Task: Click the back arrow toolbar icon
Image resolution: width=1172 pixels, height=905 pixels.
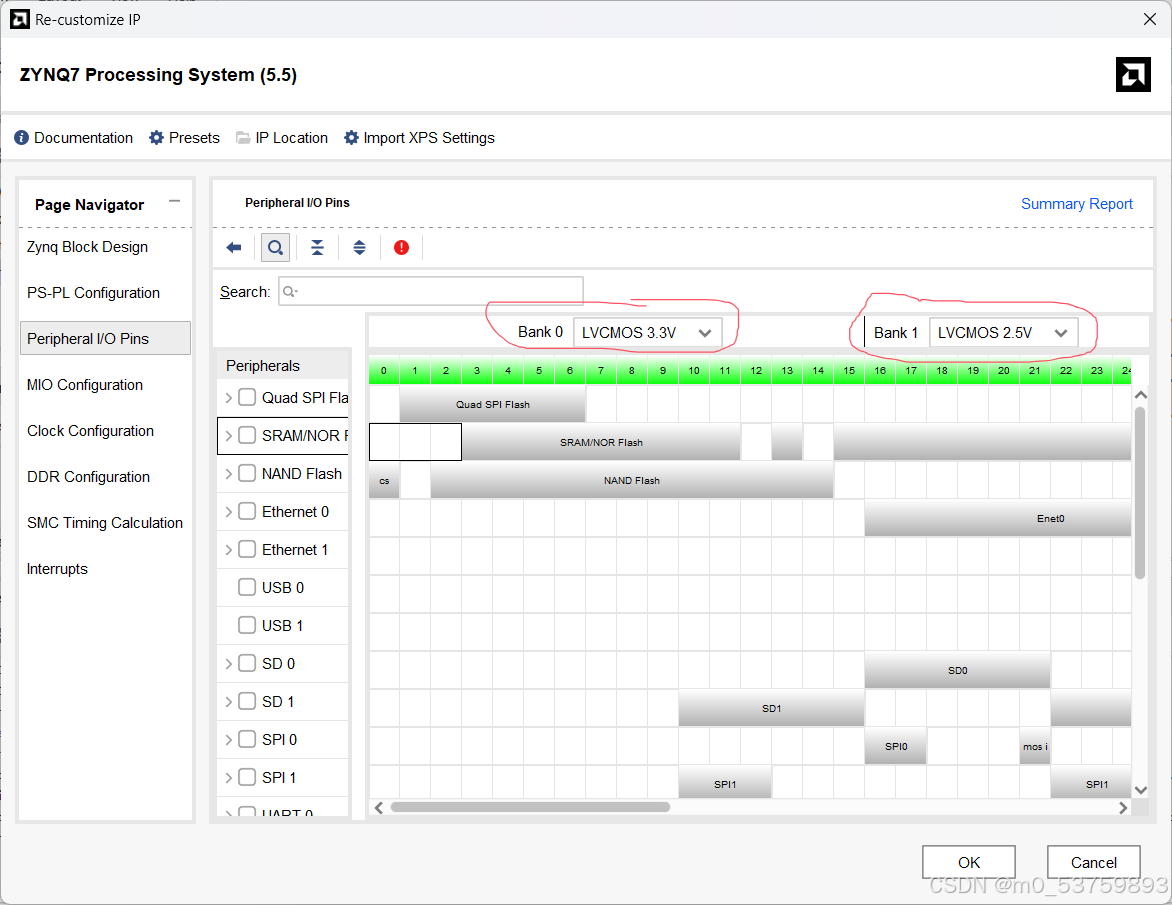Action: coord(234,247)
